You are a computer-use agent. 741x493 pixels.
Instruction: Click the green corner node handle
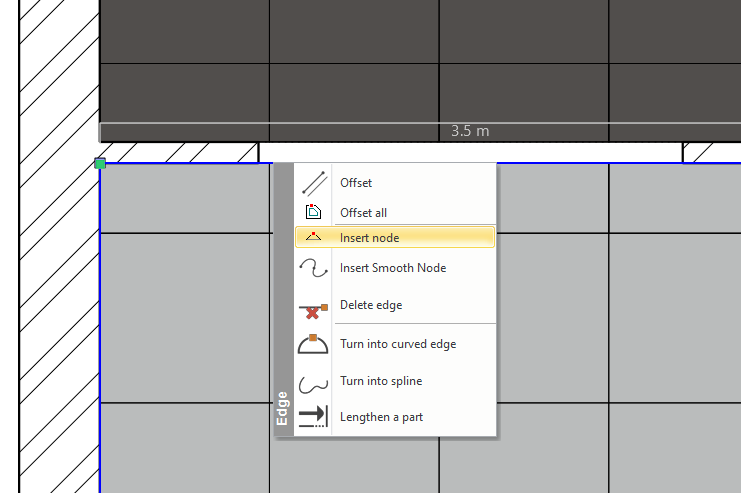(x=100, y=163)
